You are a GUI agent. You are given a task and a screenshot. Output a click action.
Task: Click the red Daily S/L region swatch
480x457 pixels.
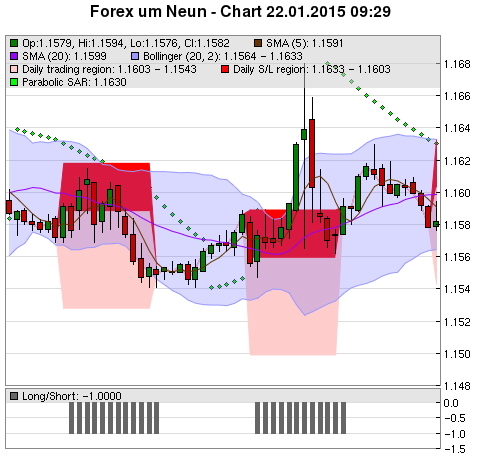pyautogui.click(x=225, y=69)
